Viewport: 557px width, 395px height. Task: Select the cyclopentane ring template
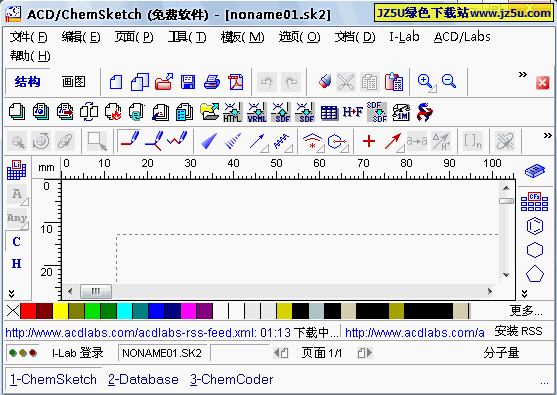tap(535, 274)
